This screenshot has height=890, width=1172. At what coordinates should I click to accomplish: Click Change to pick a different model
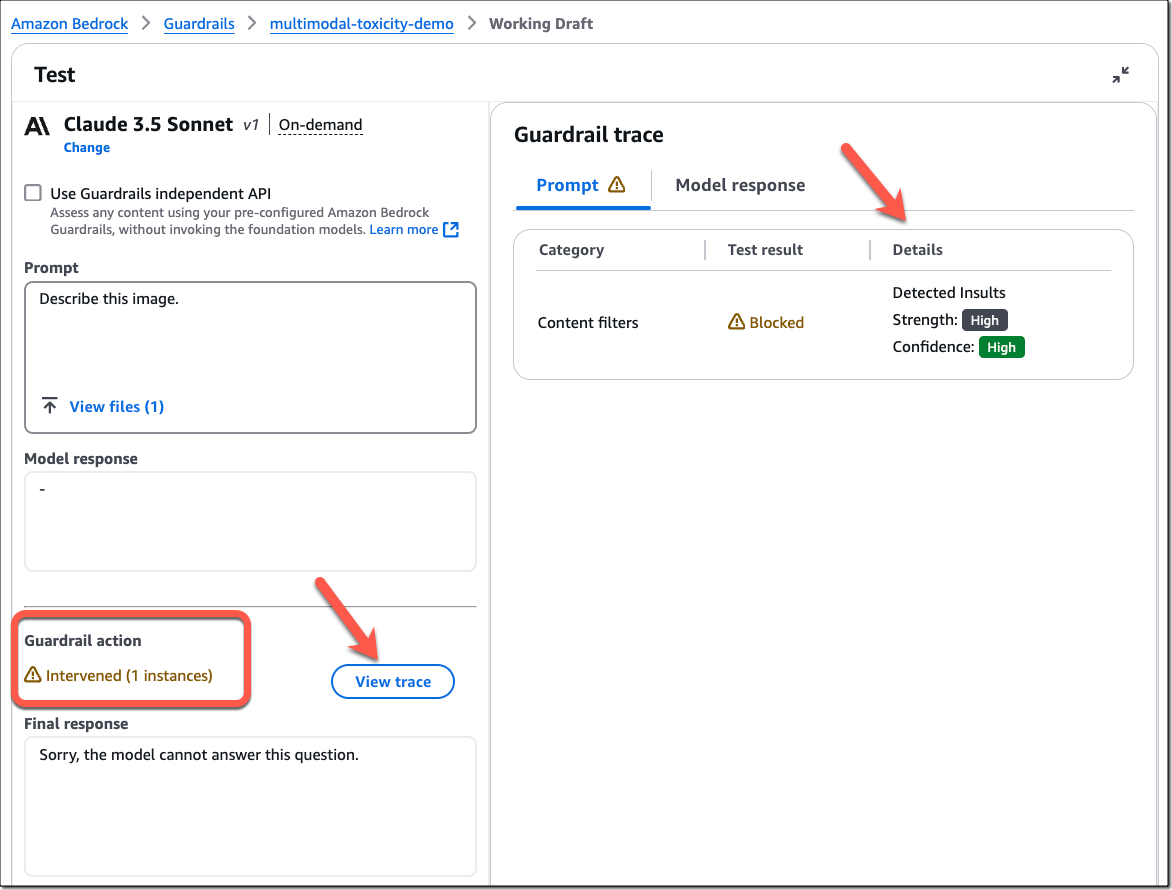[x=87, y=148]
